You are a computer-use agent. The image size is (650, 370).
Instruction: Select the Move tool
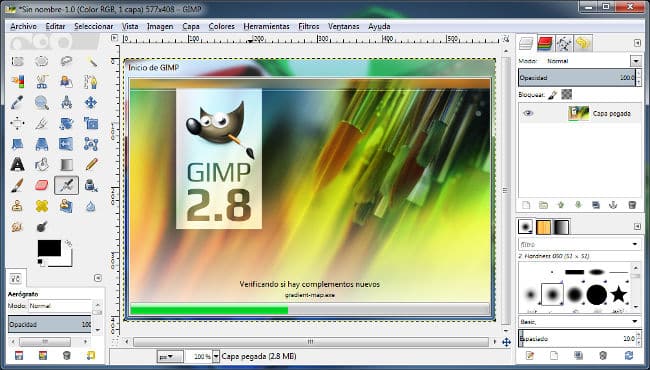pos(91,102)
